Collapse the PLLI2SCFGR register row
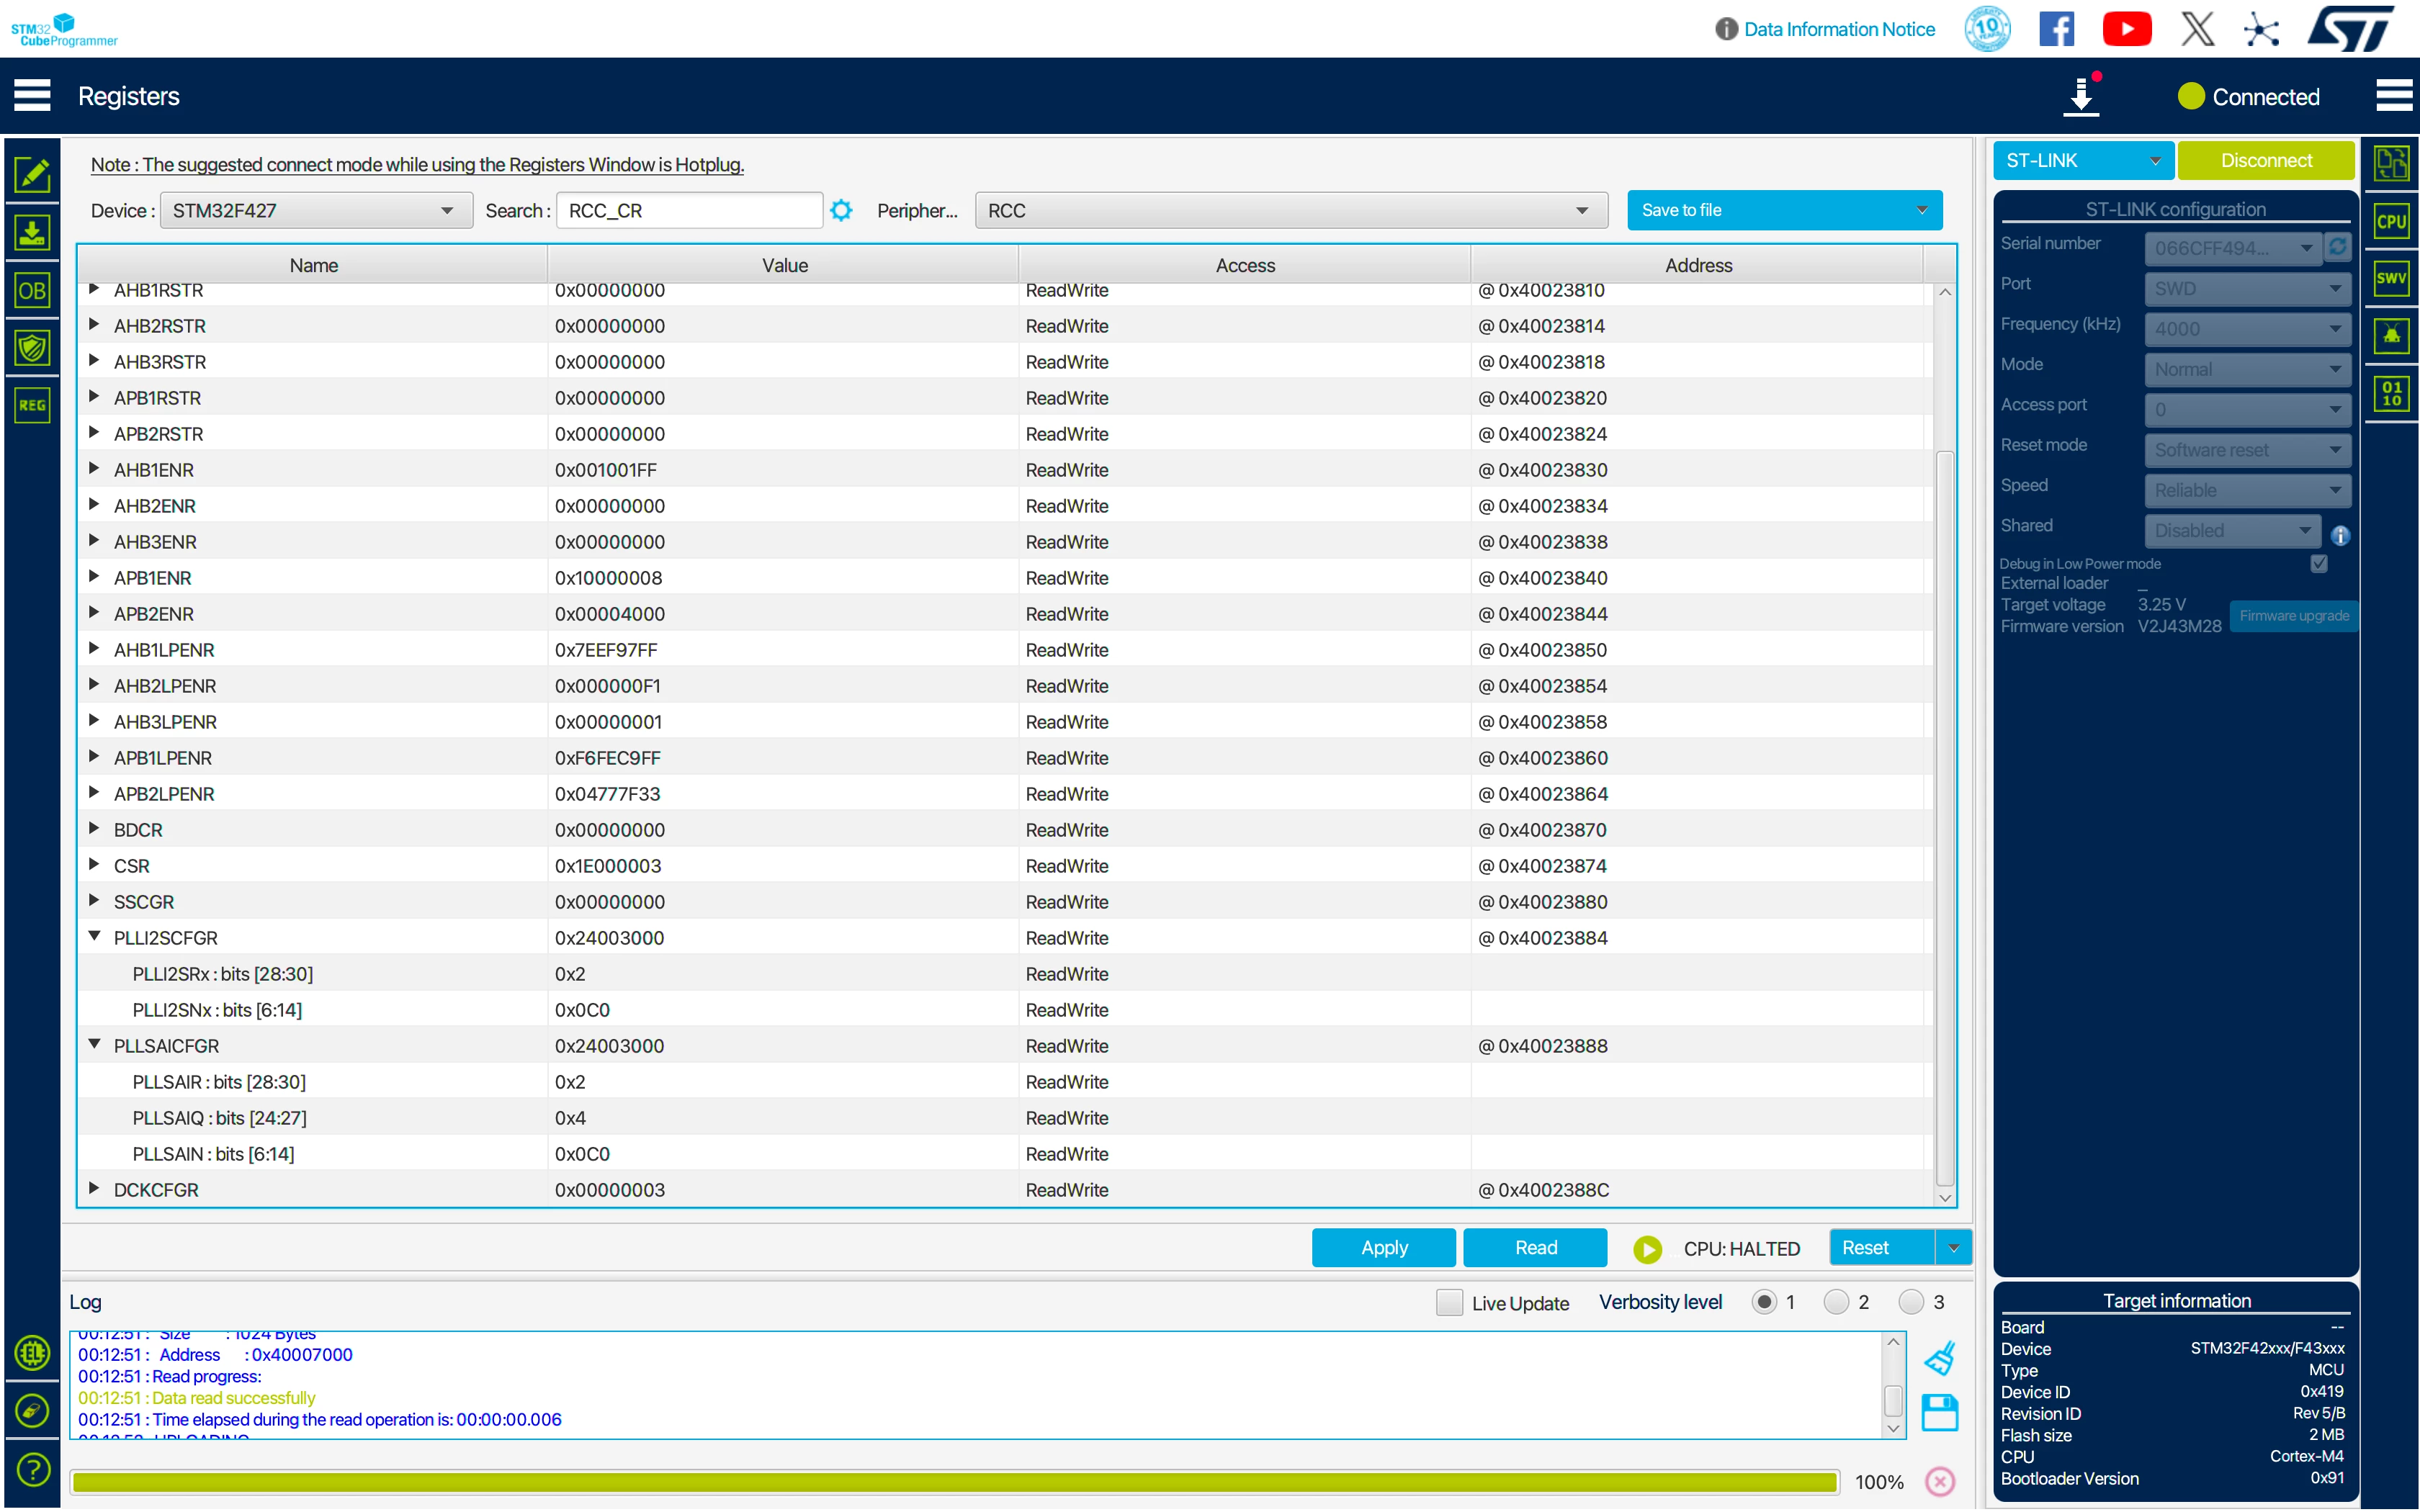The height and width of the screenshot is (1512, 2420). [94, 937]
